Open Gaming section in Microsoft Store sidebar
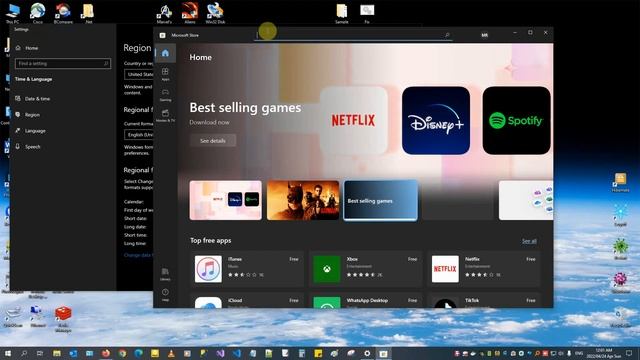Viewport: 640px width, 360px height. (165, 95)
